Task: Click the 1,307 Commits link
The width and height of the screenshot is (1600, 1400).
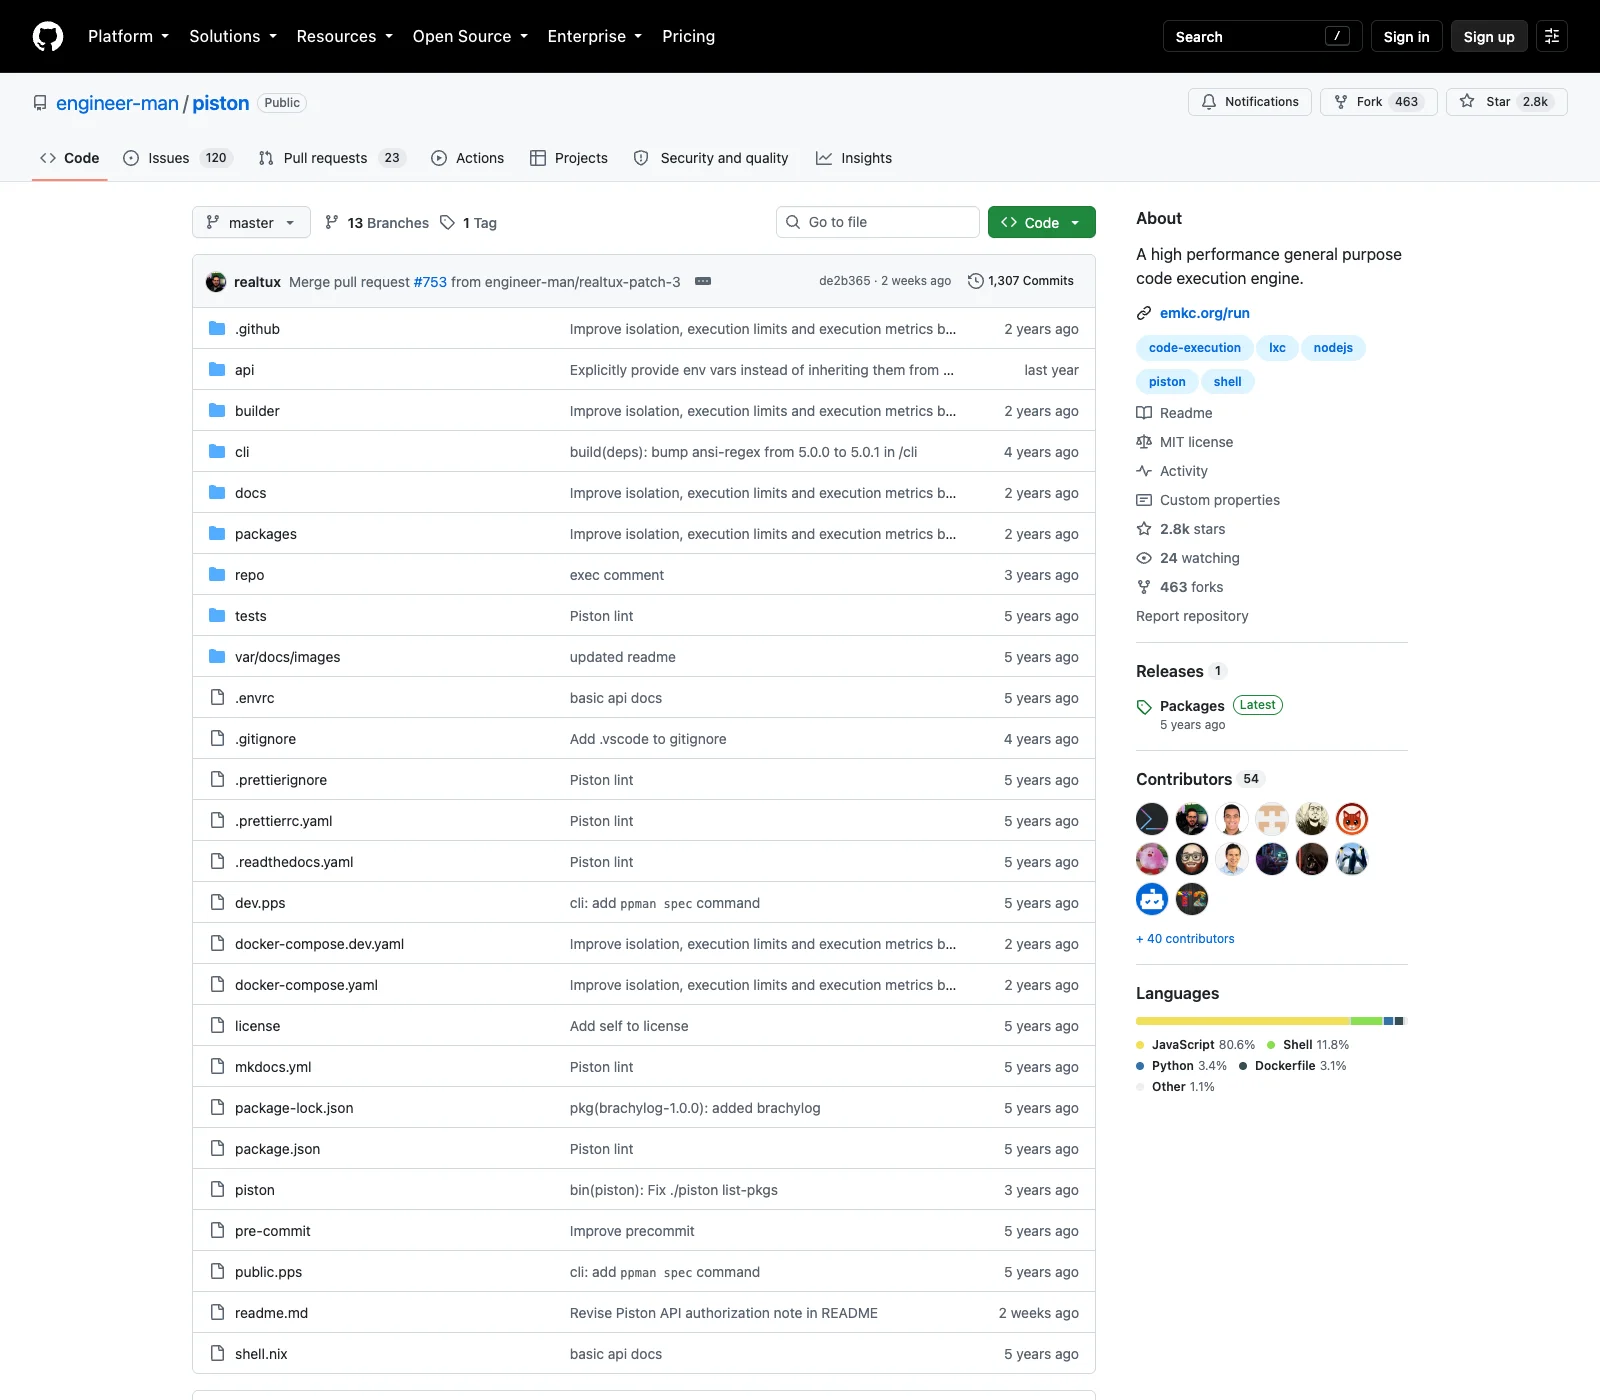Action: [1021, 281]
